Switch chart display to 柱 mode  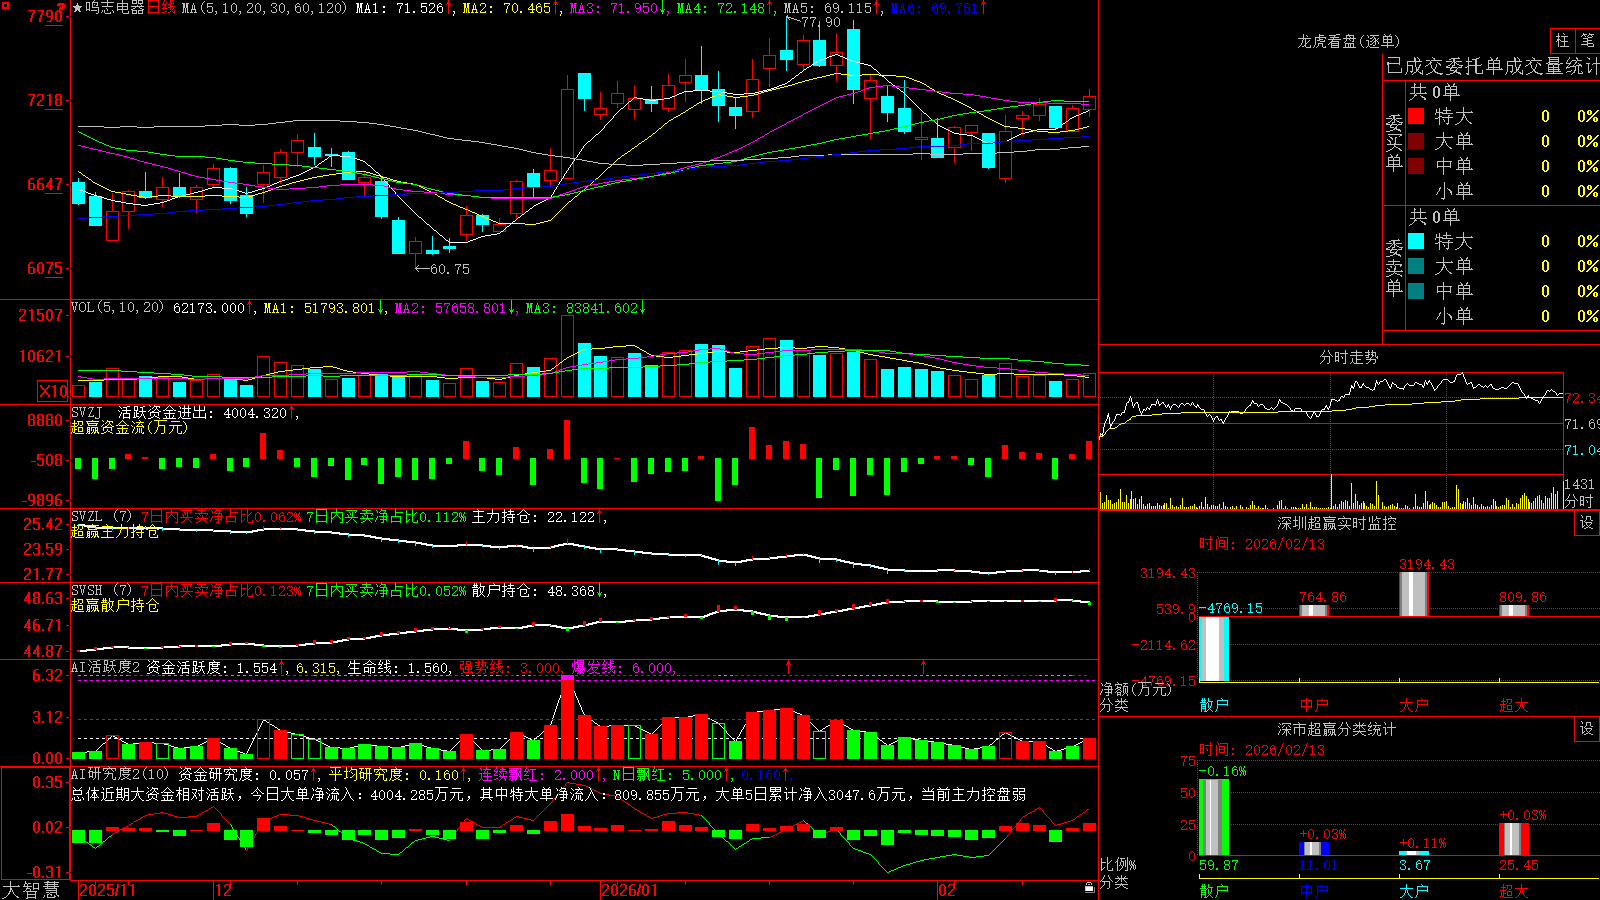[1562, 40]
